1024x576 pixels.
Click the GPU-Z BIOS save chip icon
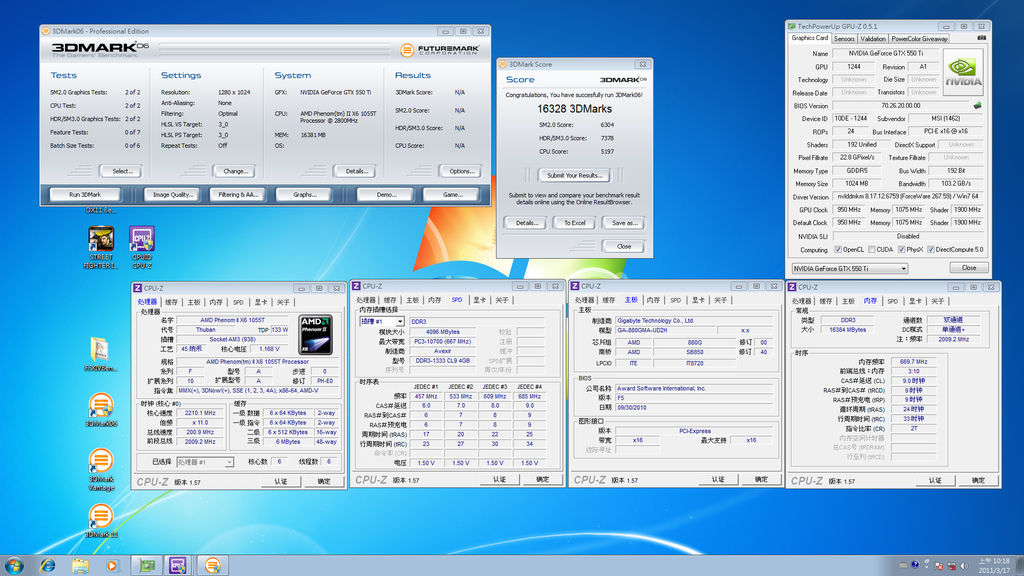977,105
